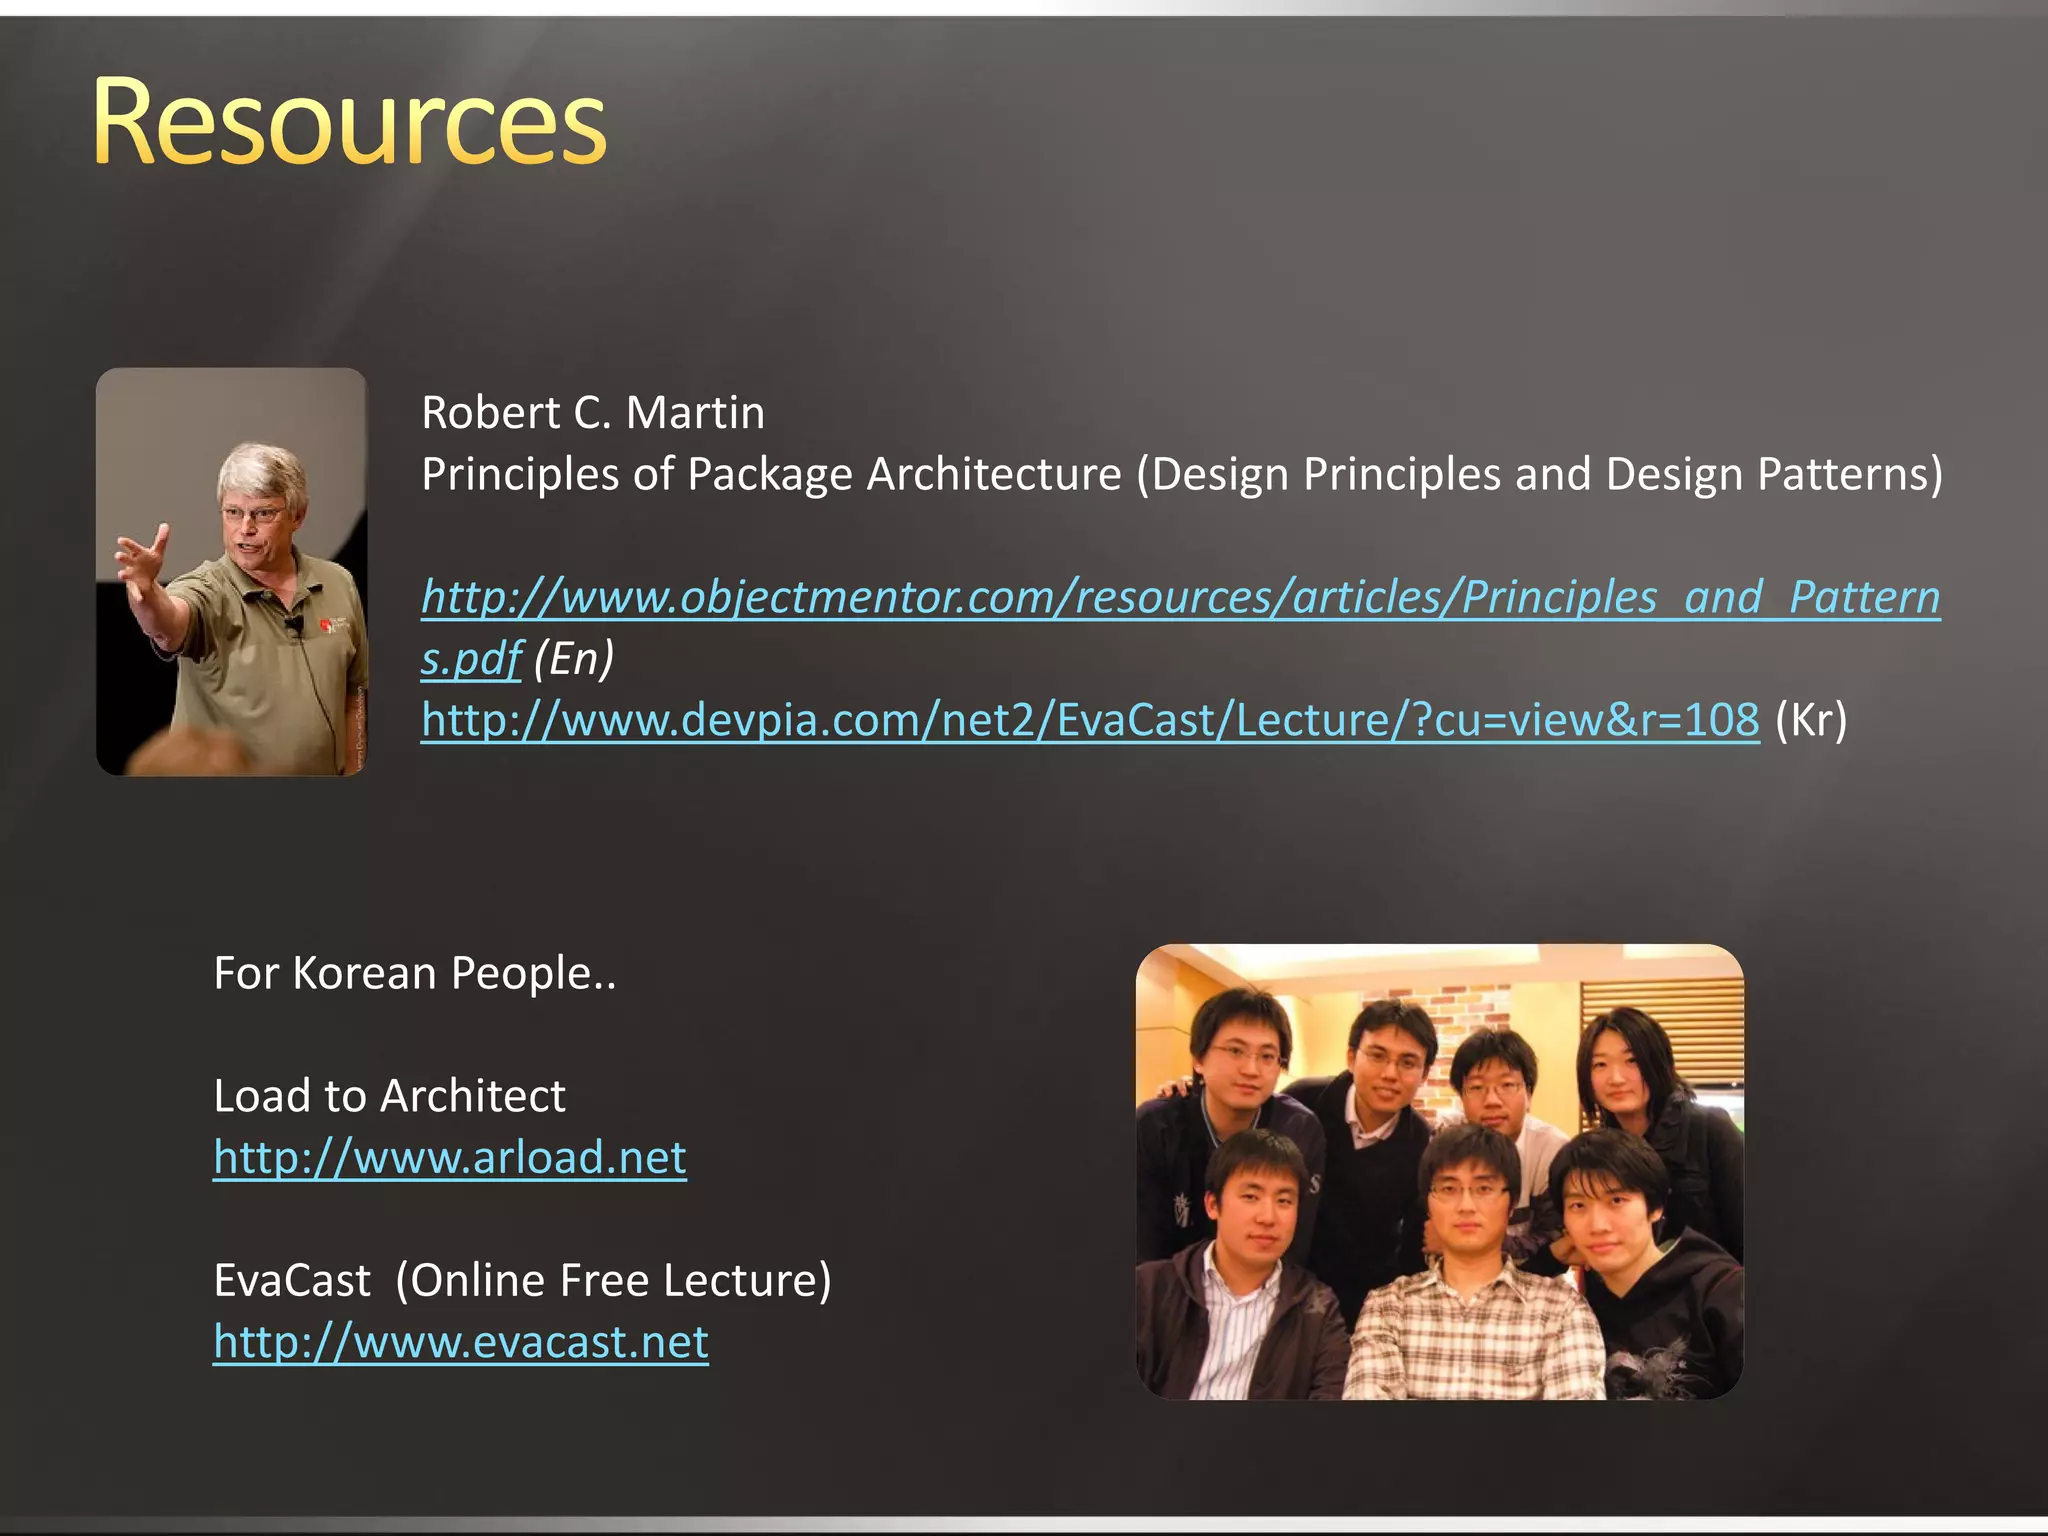The width and height of the screenshot is (2048, 1536).
Task: Click "EvaCast (Online Free Lecture)" text
Action: [x=522, y=1281]
